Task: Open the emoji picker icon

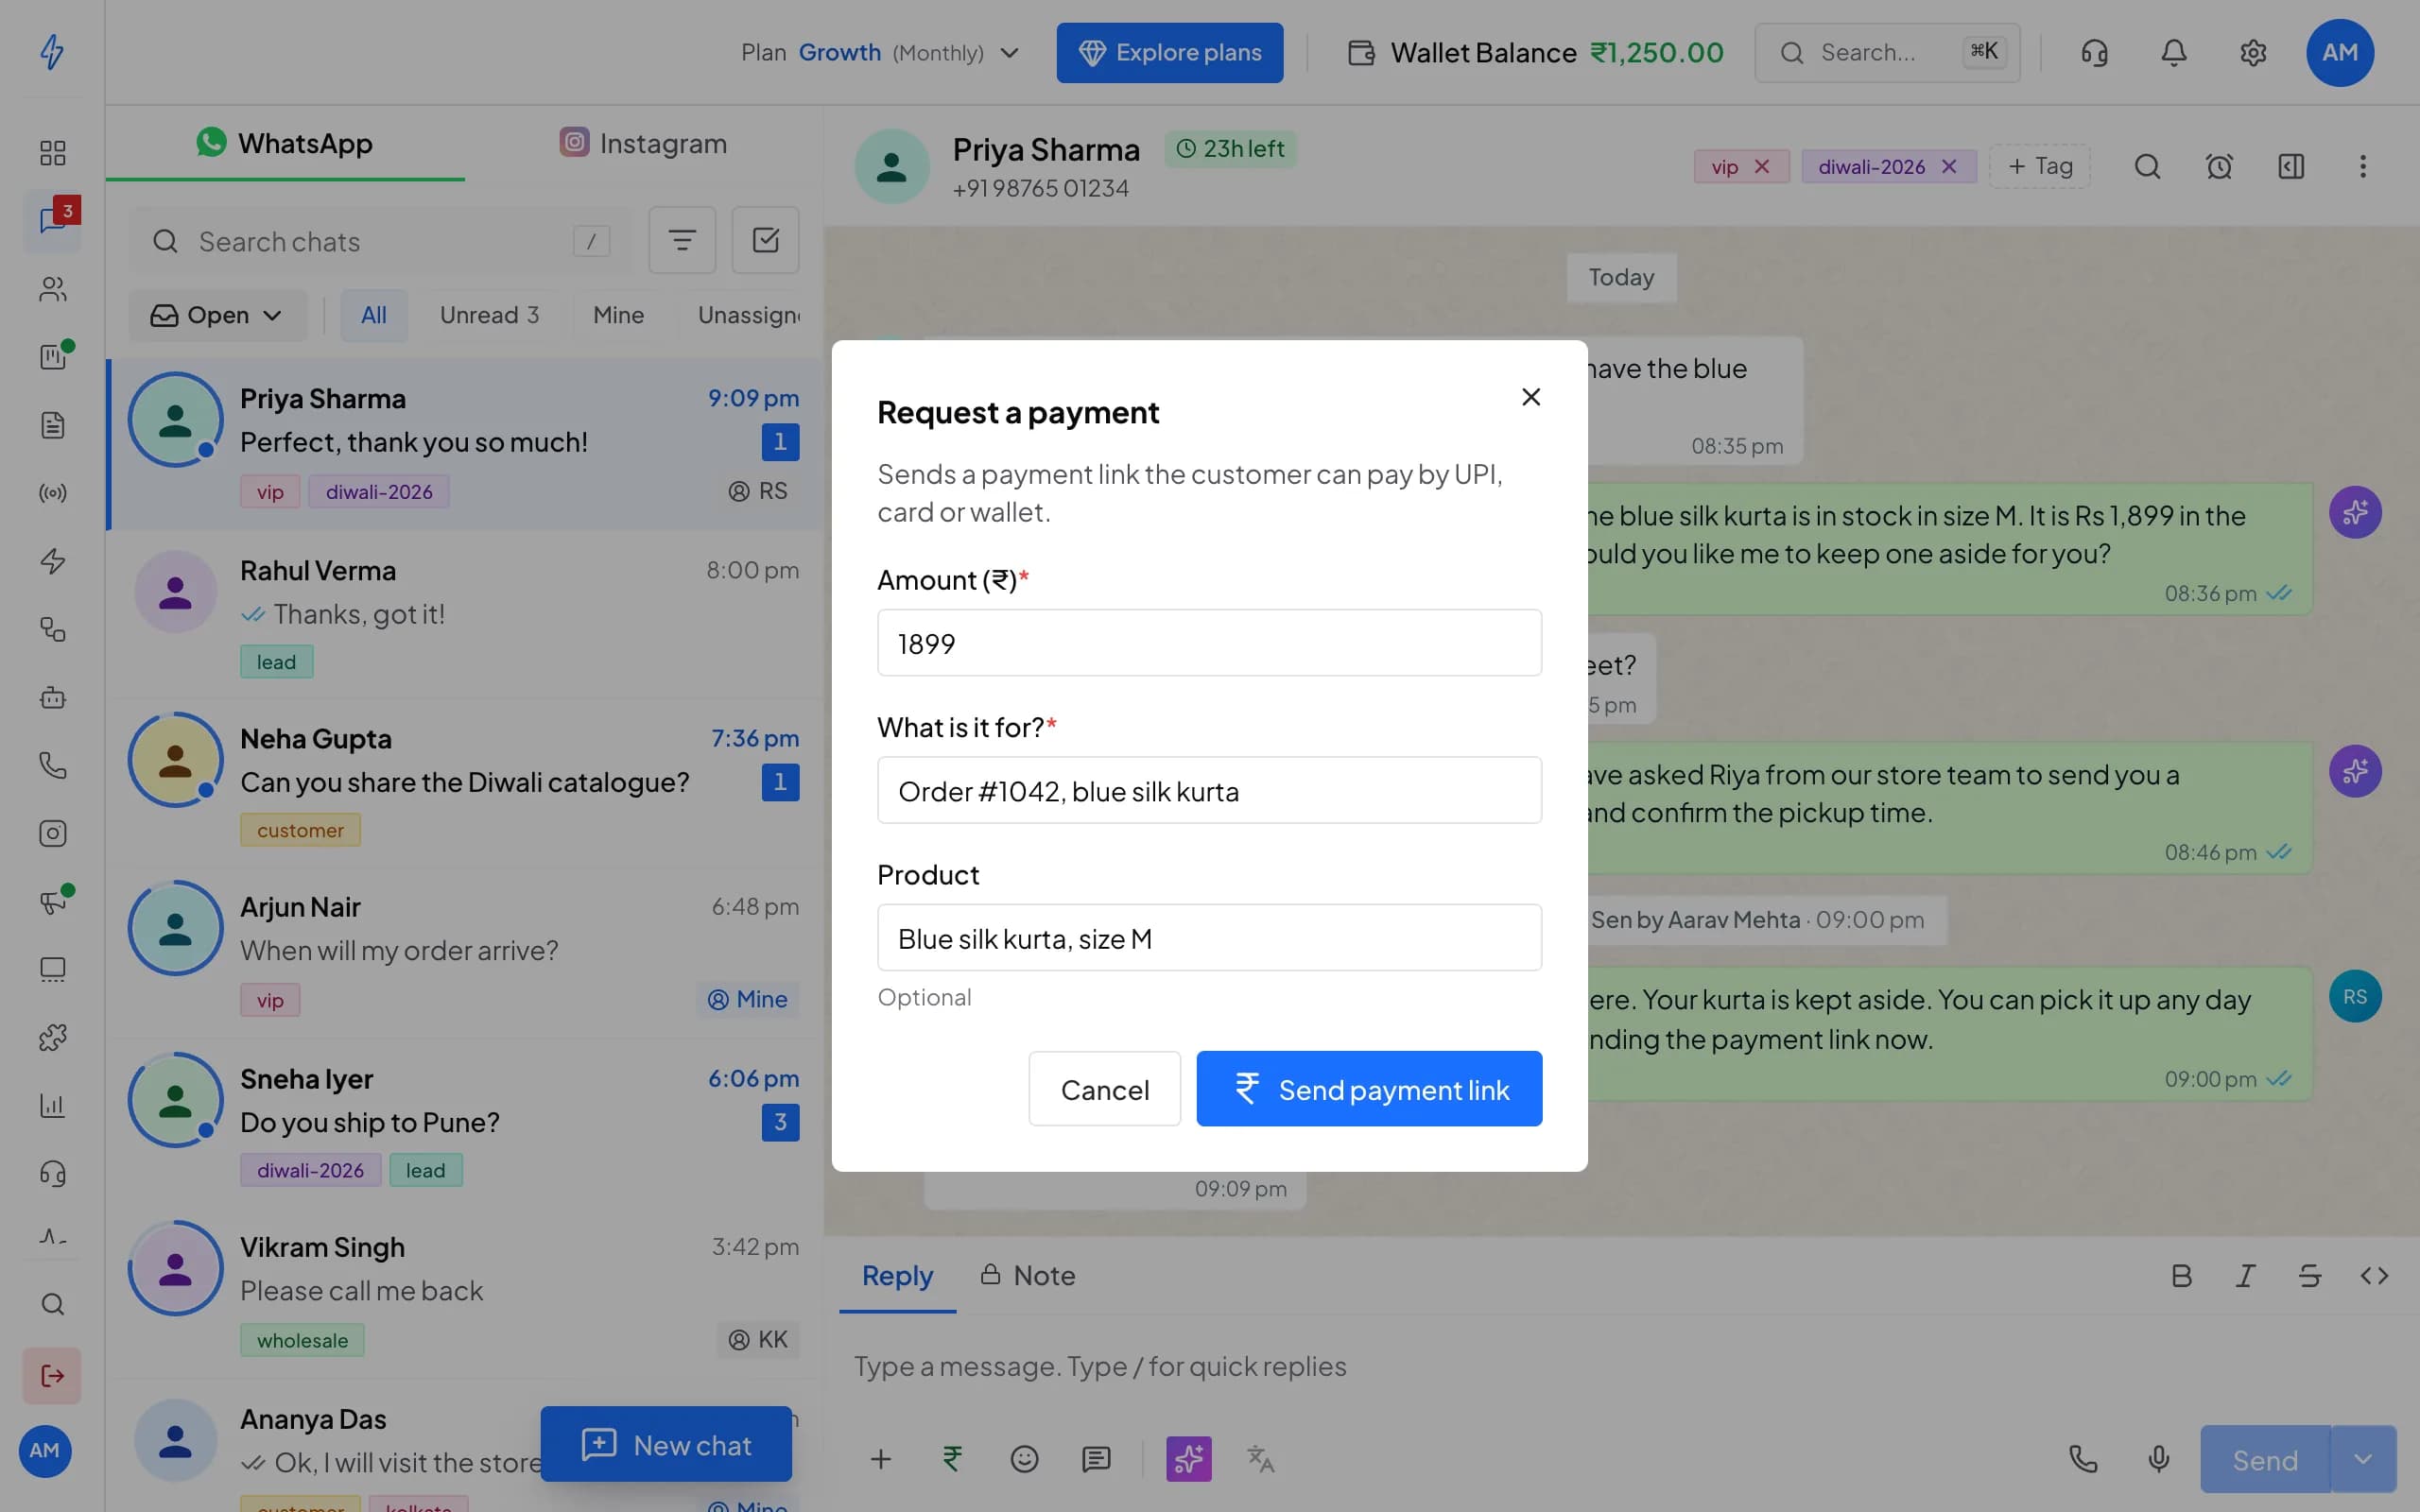Action: 1024,1459
